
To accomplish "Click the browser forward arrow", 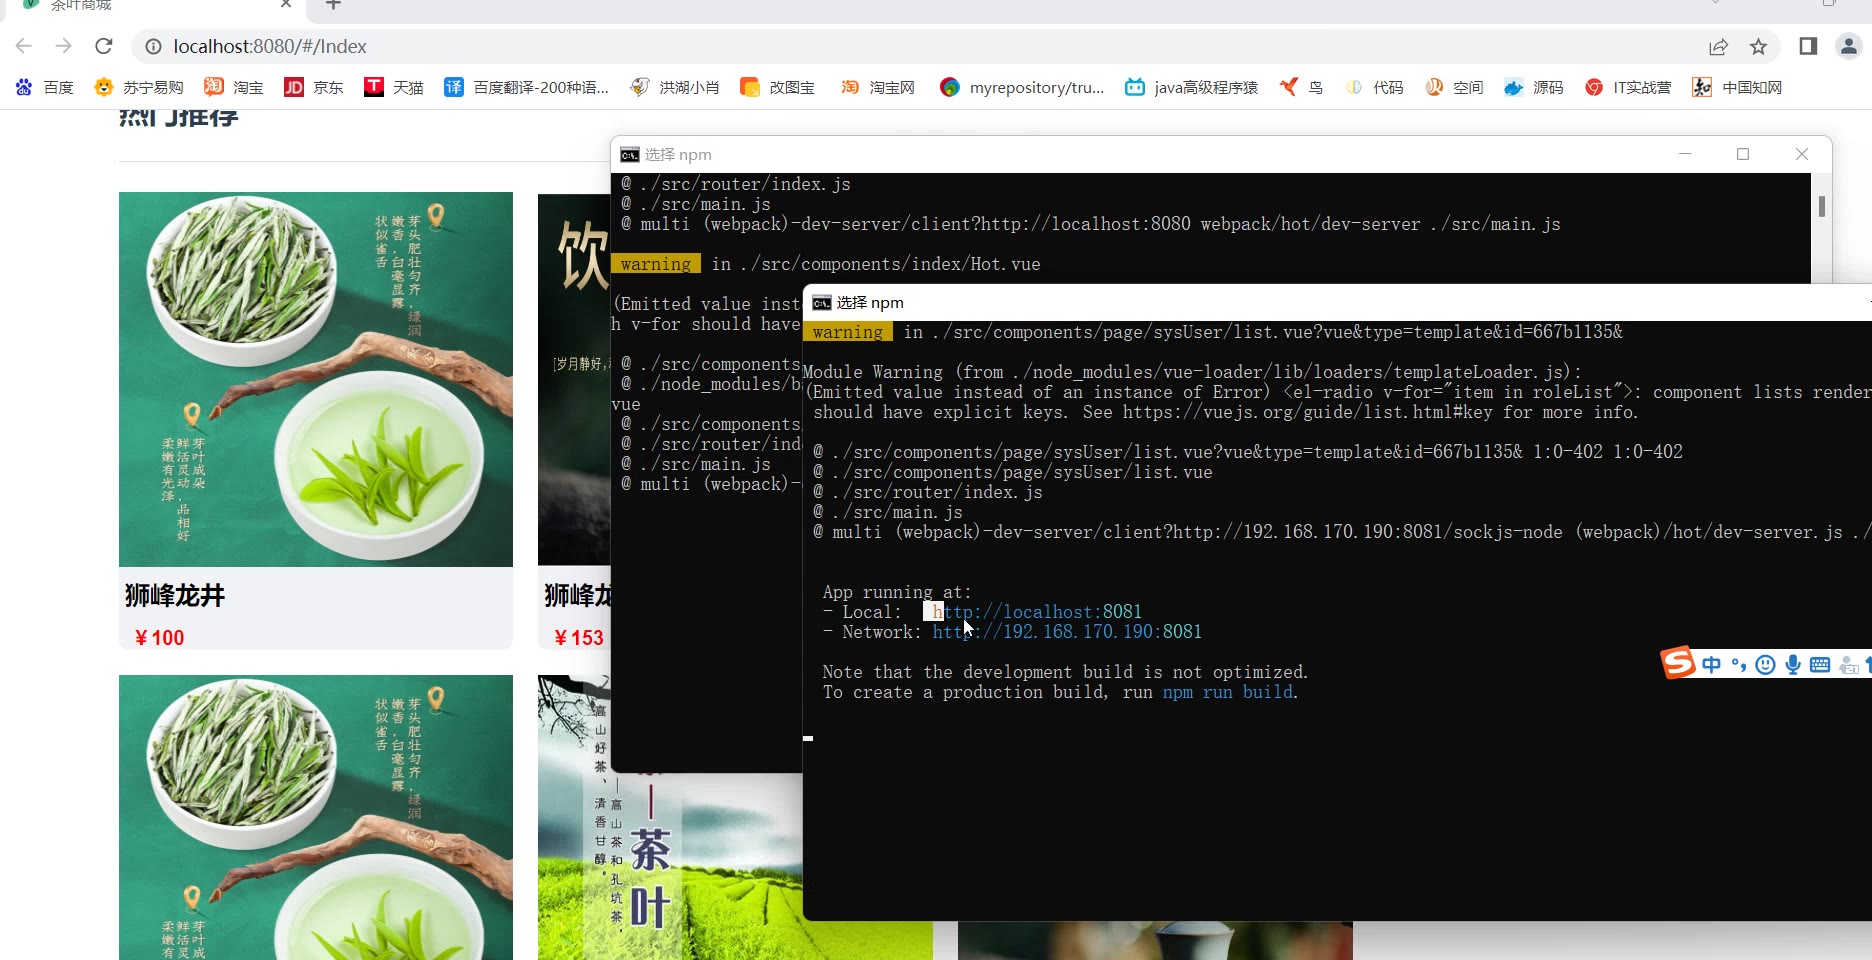I will [x=64, y=46].
